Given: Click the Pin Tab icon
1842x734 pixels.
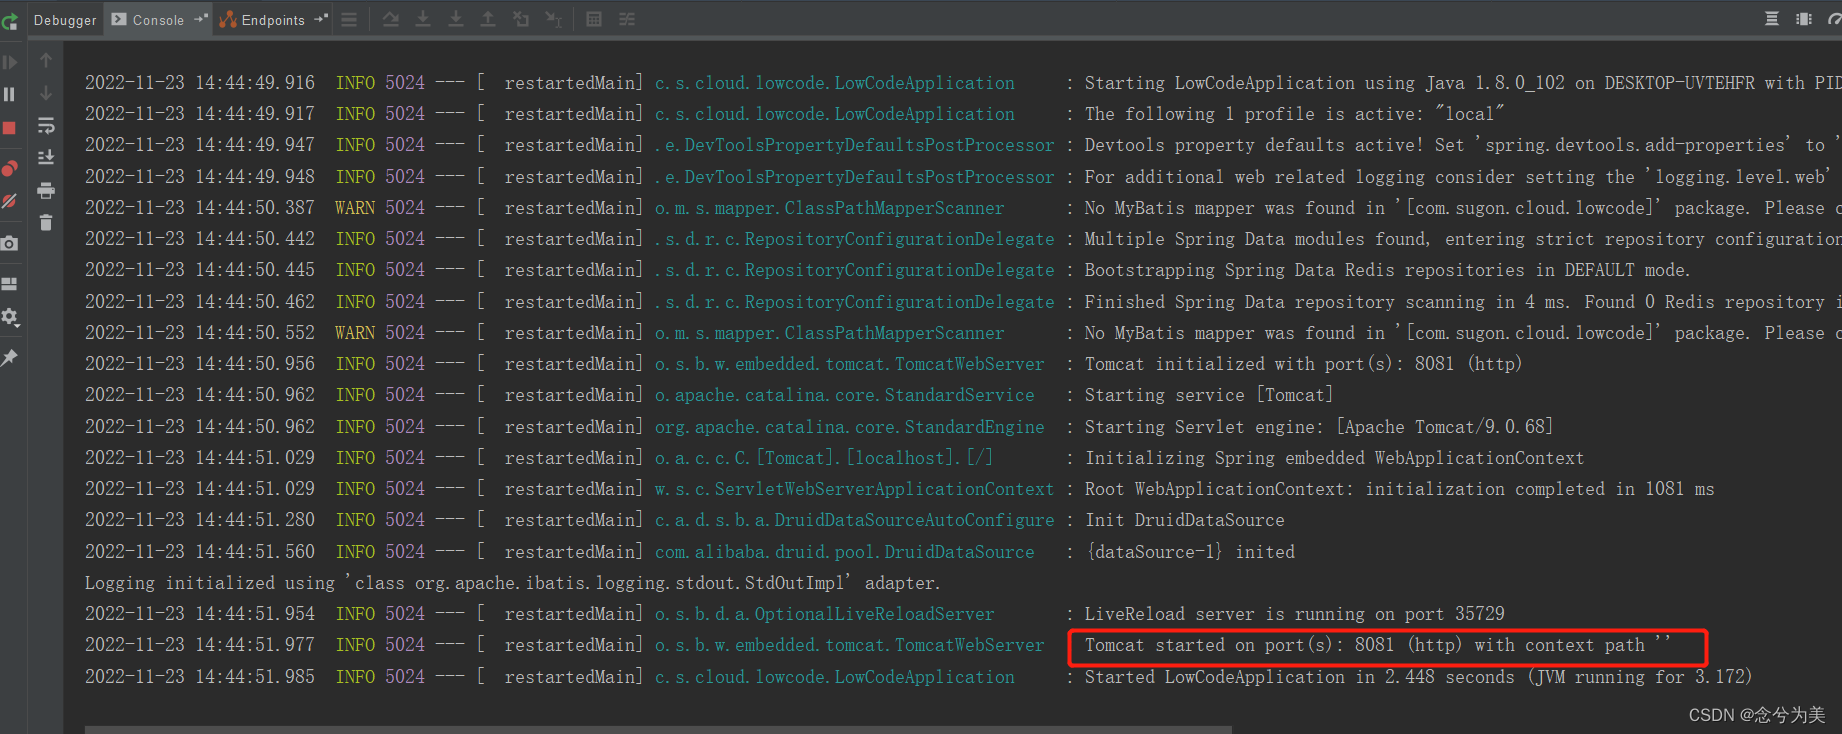Looking at the screenshot, I should [10, 358].
